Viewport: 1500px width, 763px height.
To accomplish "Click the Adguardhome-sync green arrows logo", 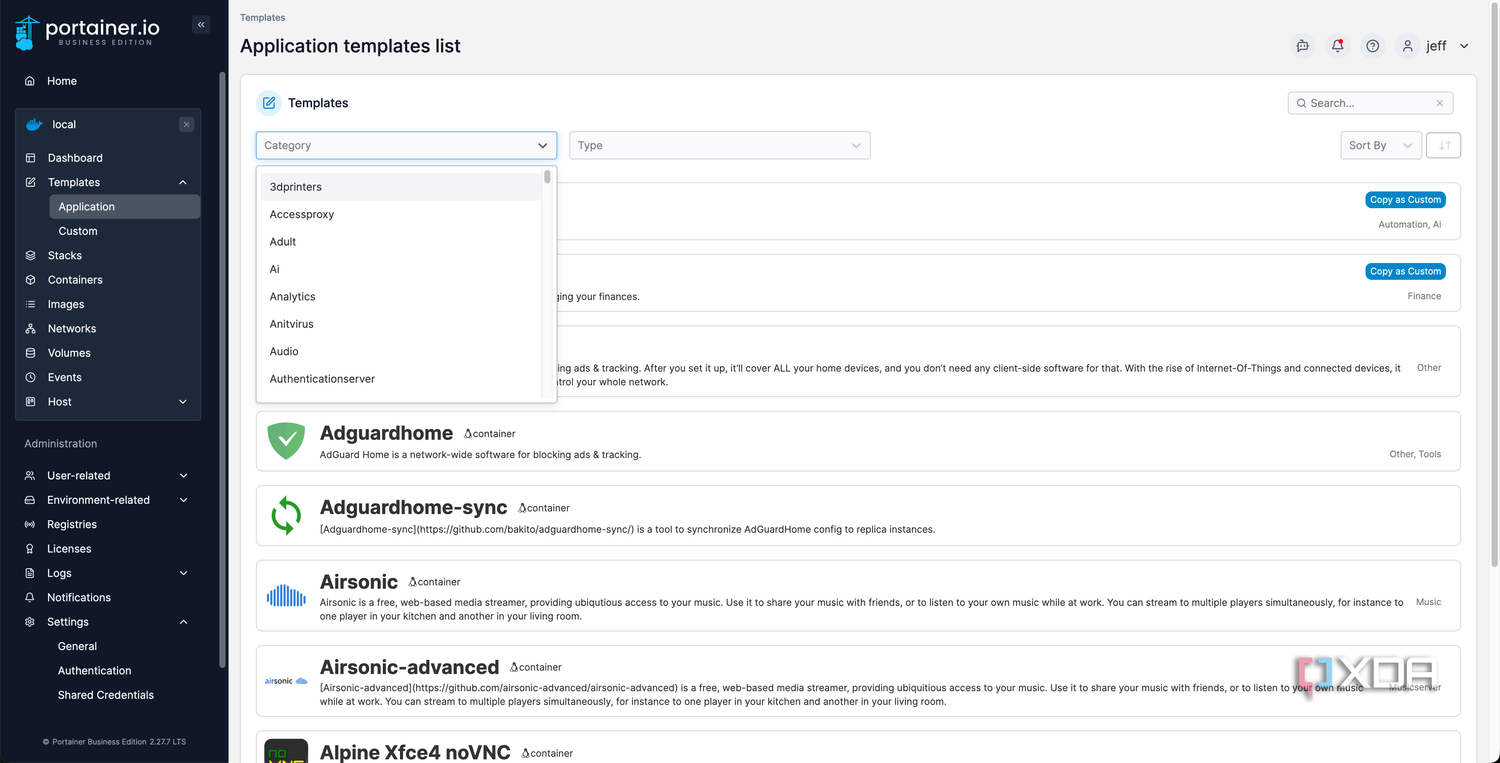I will [x=286, y=516].
